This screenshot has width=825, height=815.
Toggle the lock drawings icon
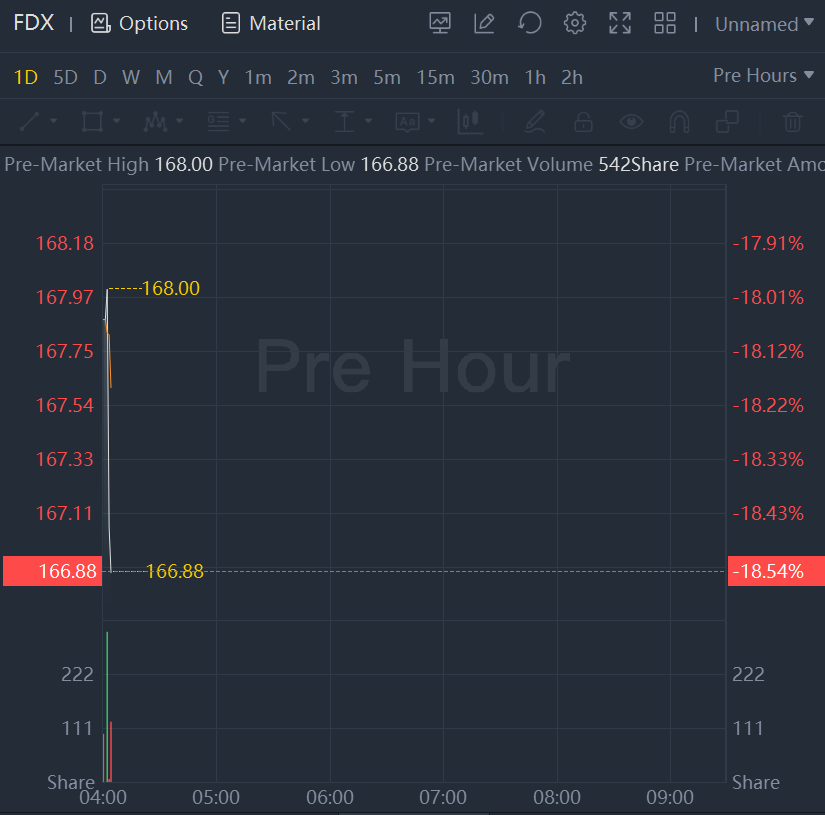tap(582, 122)
